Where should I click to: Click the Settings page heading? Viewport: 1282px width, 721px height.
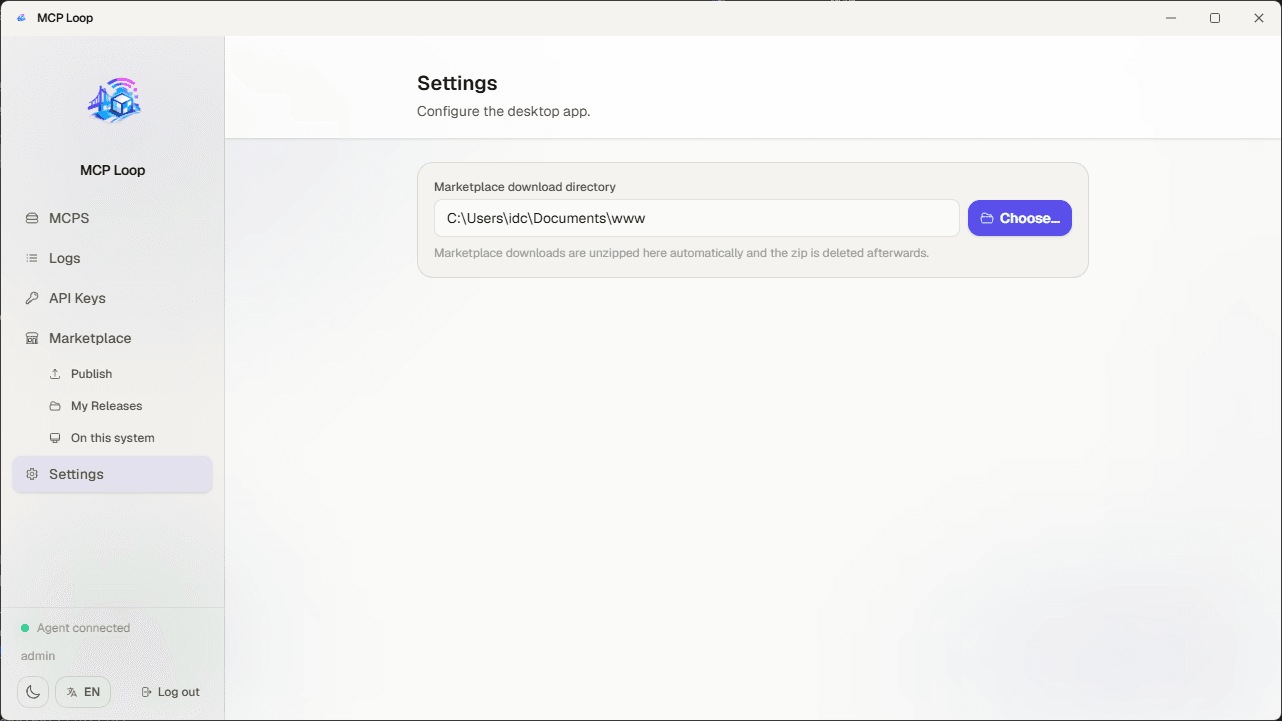(x=457, y=83)
